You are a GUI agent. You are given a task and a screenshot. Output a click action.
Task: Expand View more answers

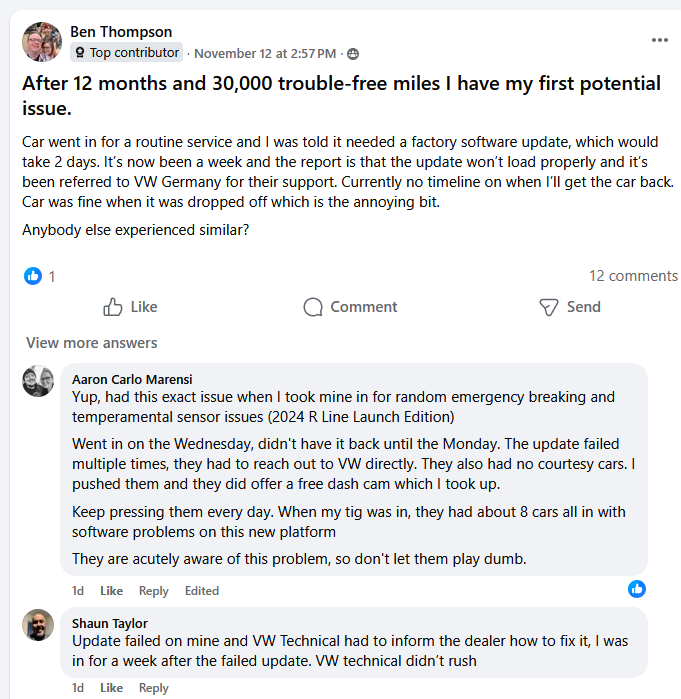92,343
